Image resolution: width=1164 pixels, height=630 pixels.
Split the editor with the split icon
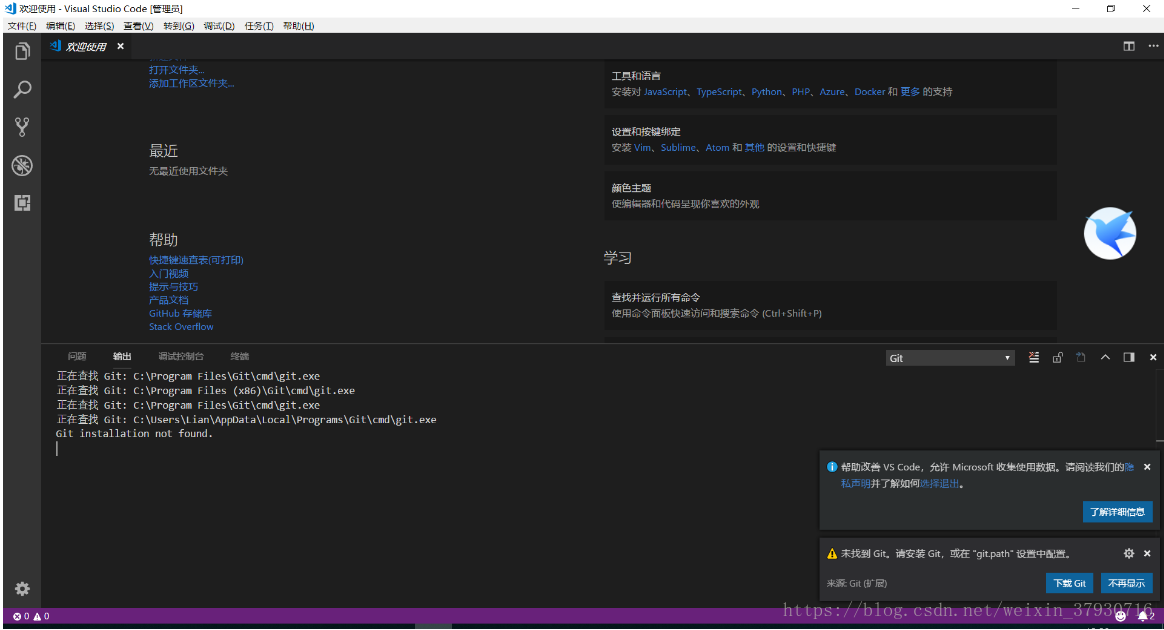coord(1128,46)
